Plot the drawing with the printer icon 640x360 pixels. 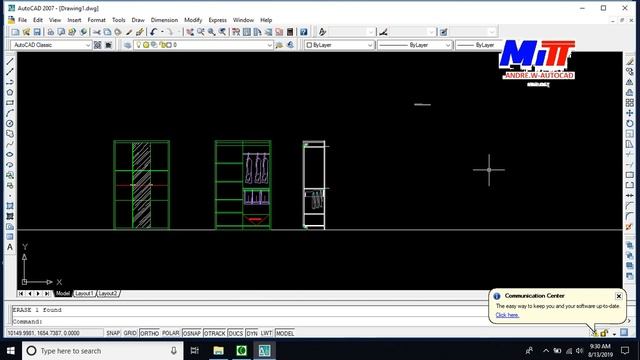point(51,32)
